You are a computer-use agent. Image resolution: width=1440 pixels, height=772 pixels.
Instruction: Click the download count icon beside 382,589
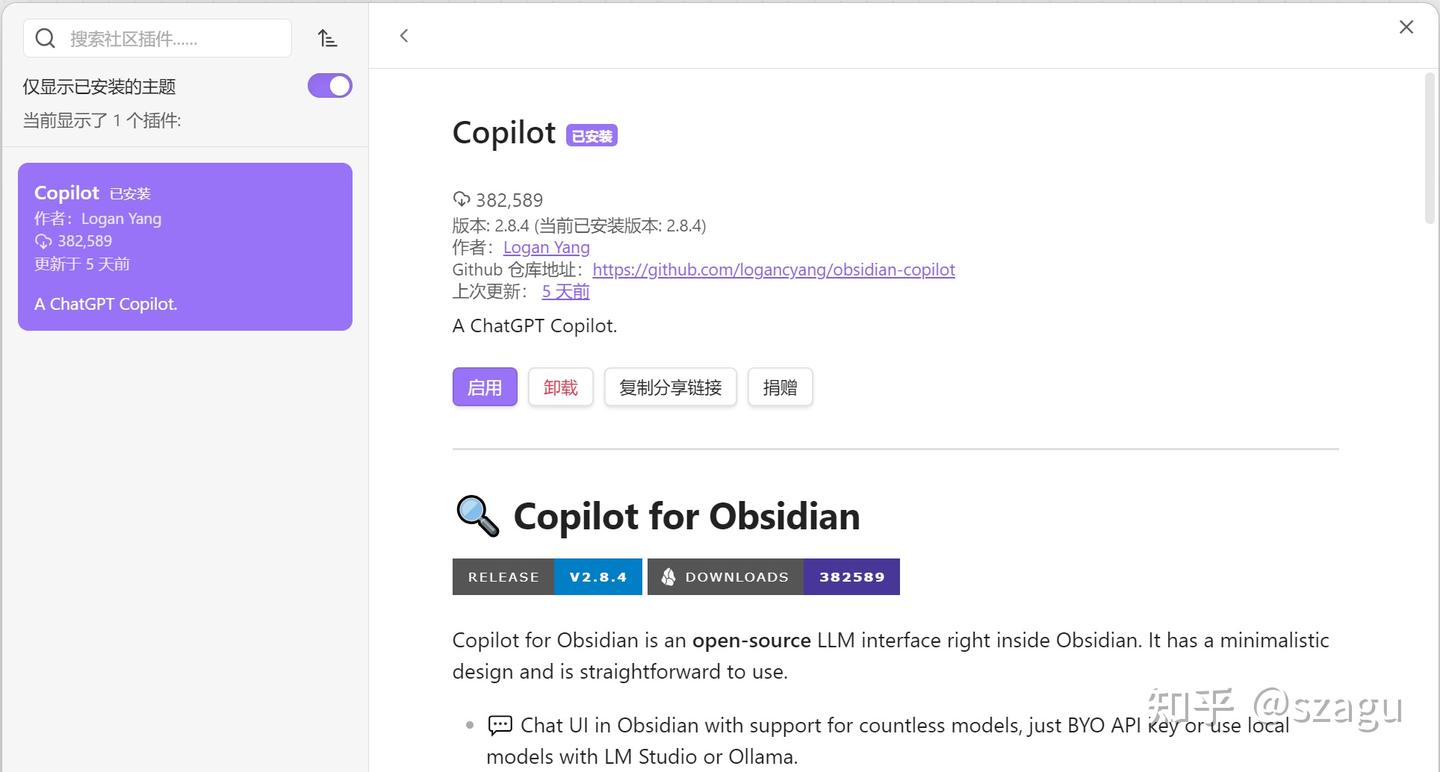(x=461, y=199)
